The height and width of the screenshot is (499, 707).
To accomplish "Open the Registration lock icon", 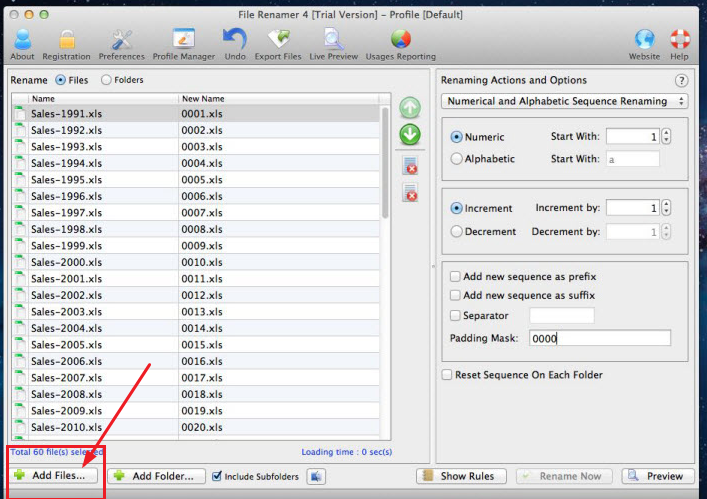I will point(66,40).
